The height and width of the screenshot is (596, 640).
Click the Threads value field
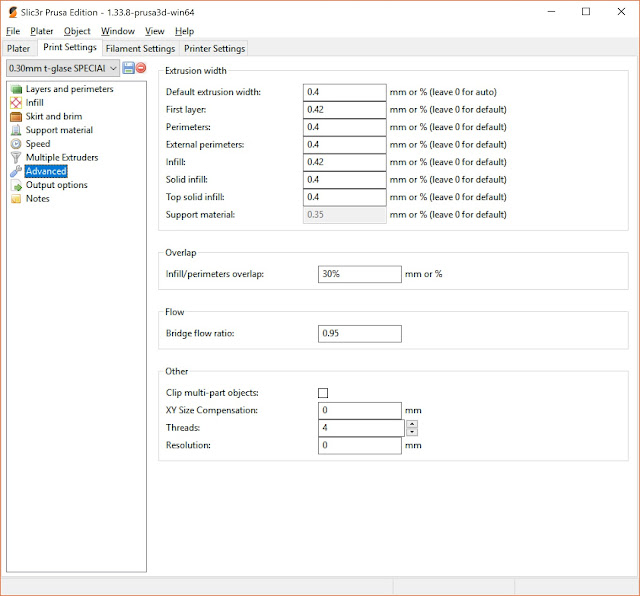click(361, 428)
